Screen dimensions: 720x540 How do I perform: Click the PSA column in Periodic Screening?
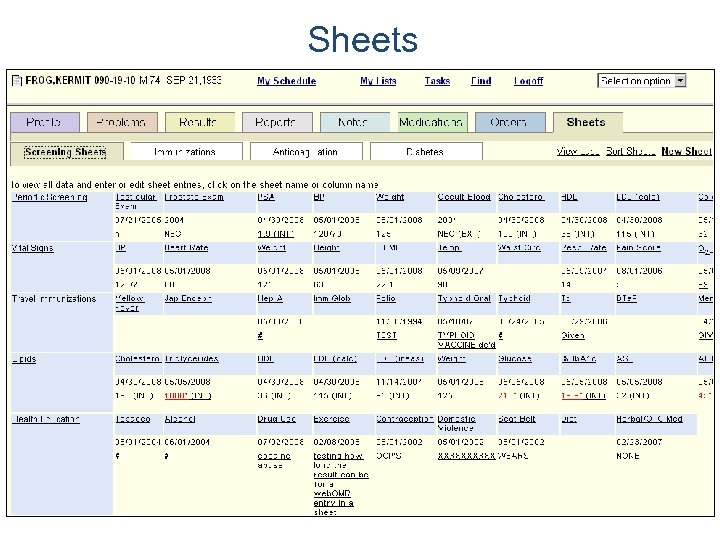[266, 197]
